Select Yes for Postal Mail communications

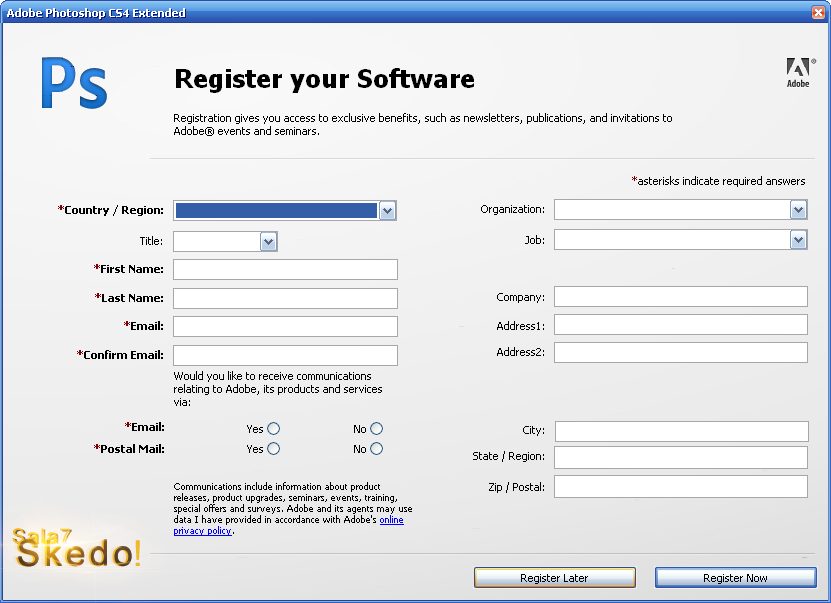[273, 449]
